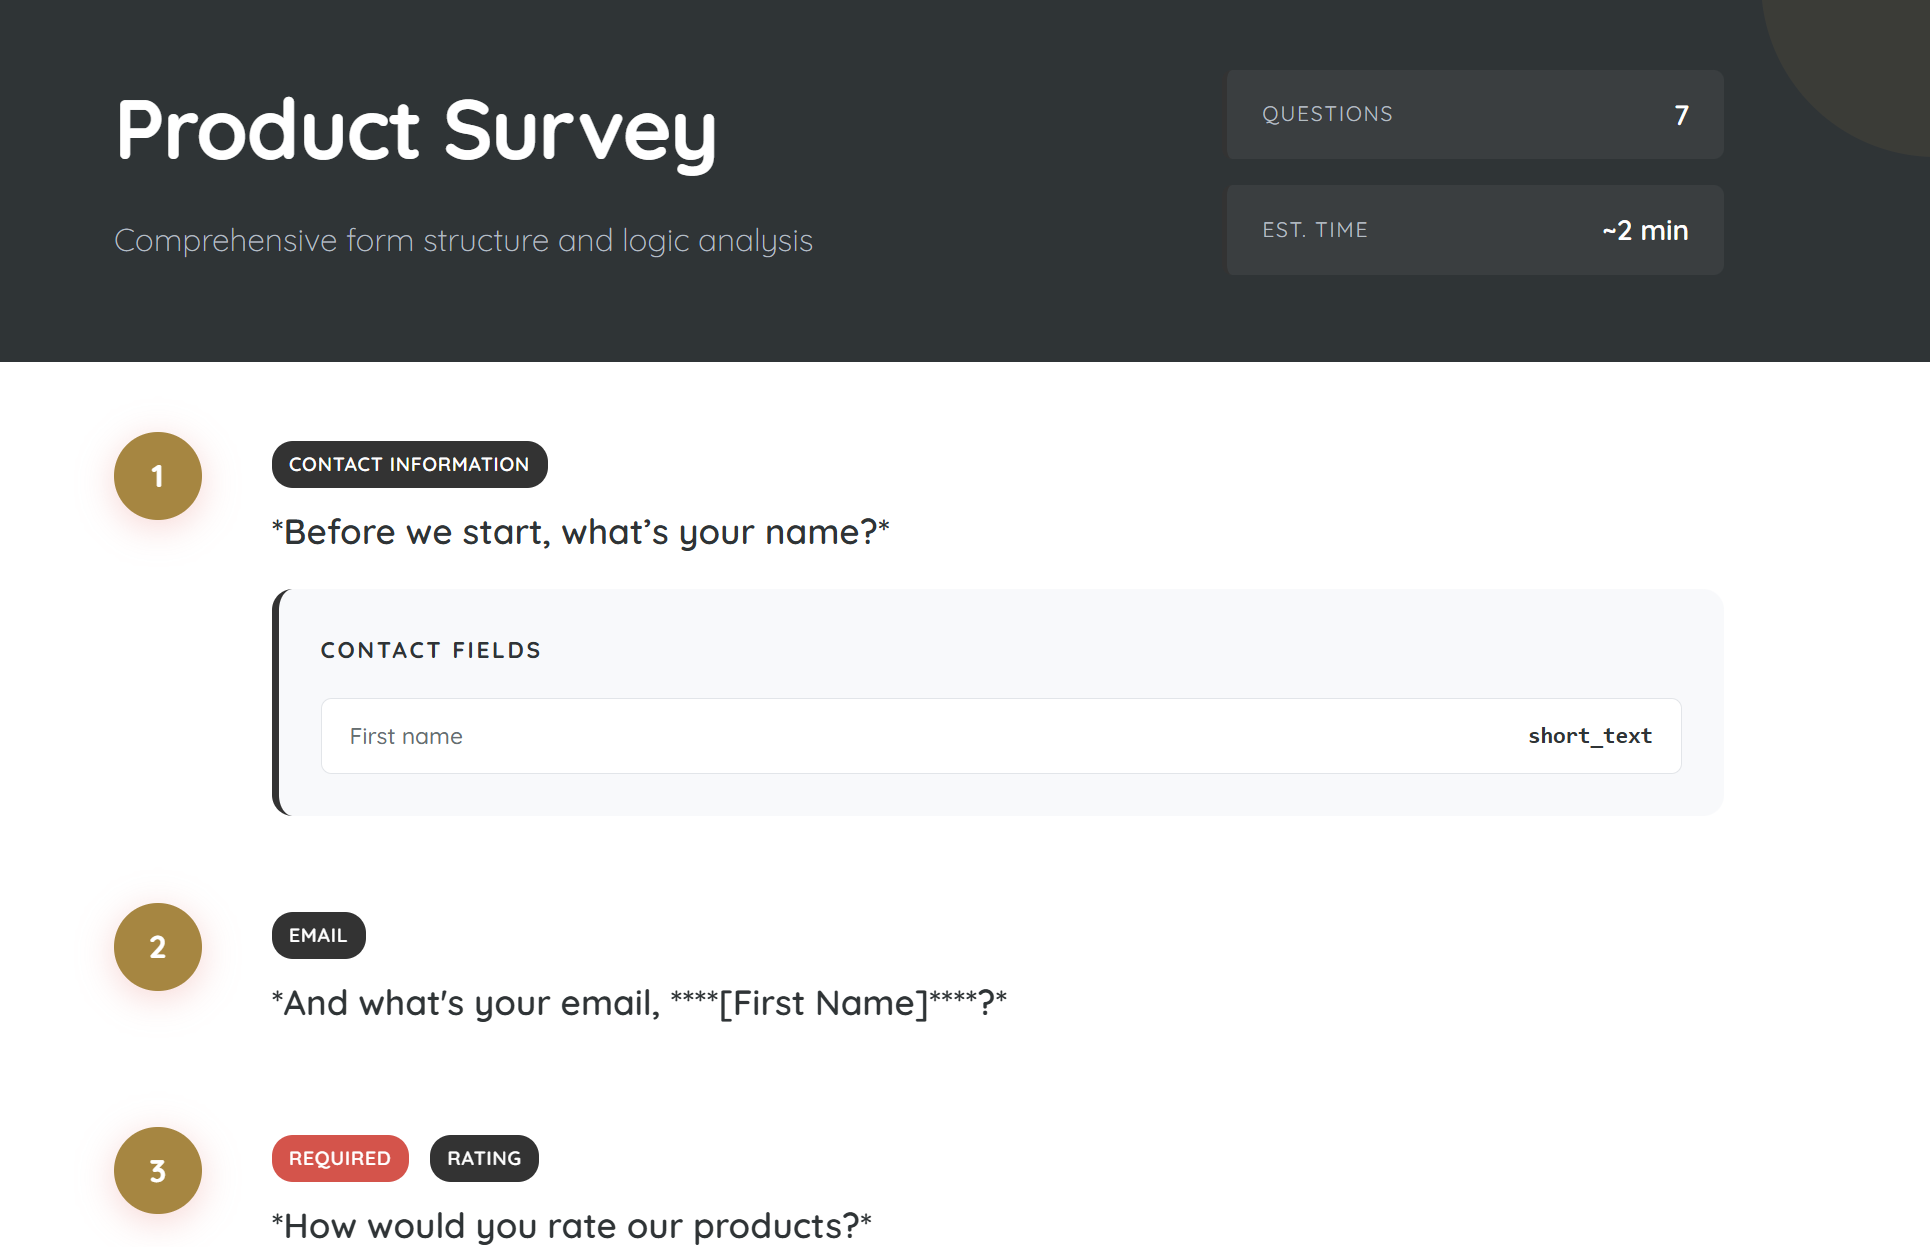Click the Email type badge
Image resolution: width=1930 pixels, height=1247 pixels.
point(318,936)
